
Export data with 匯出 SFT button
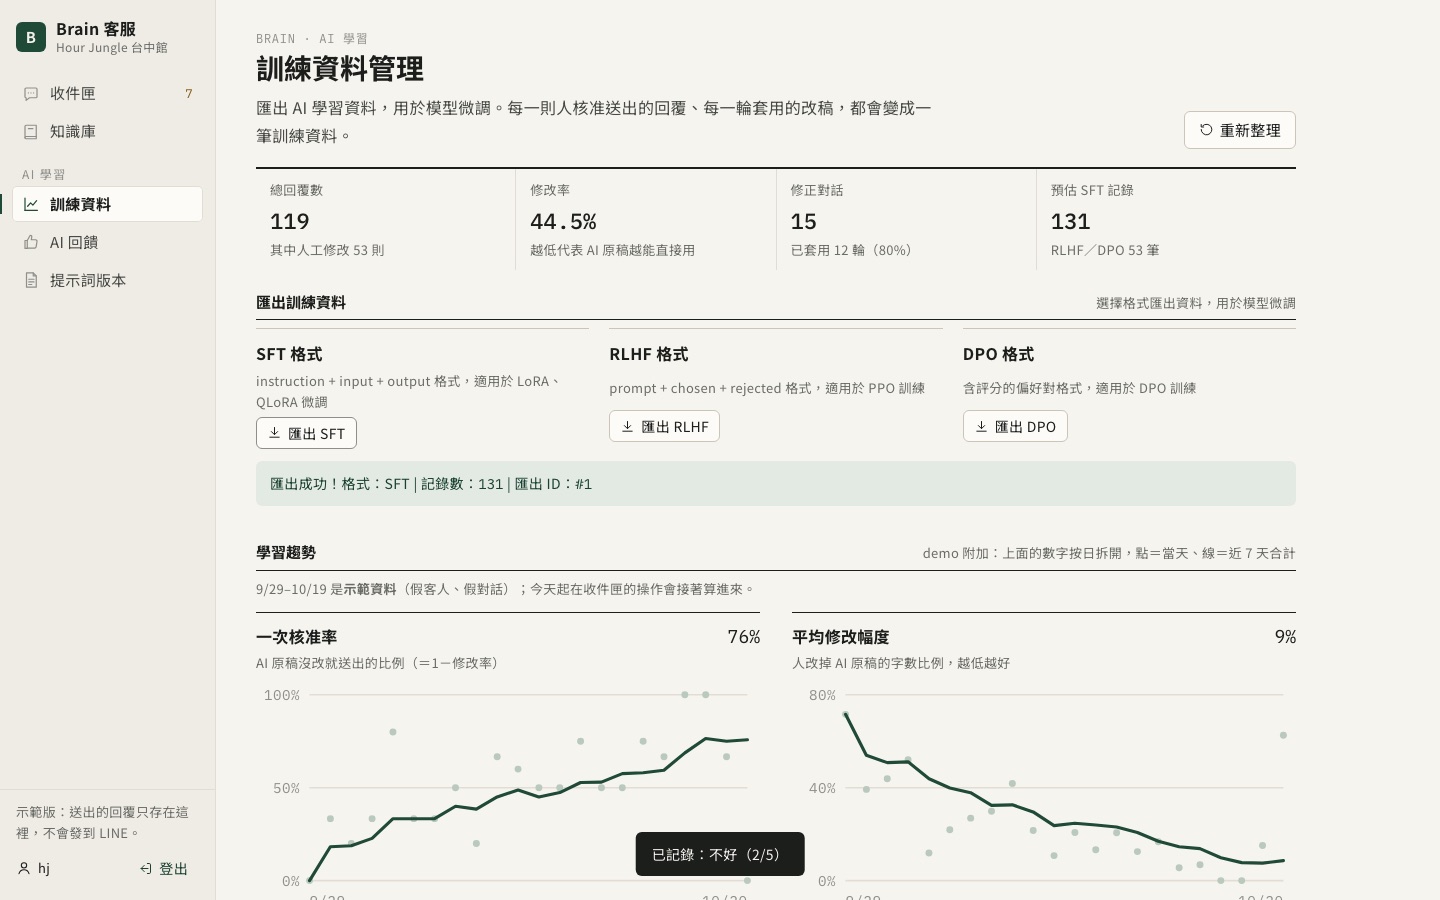[x=306, y=433]
